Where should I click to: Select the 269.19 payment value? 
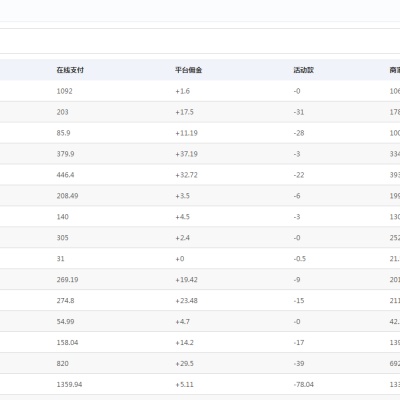pos(67,280)
